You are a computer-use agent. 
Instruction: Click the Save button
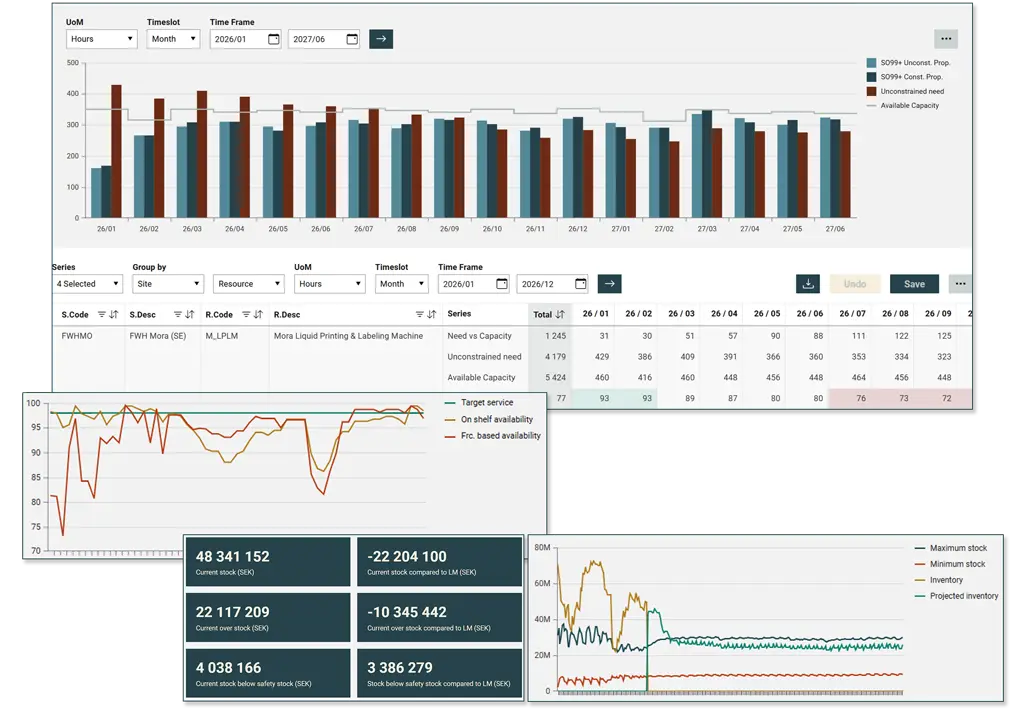[x=913, y=283]
